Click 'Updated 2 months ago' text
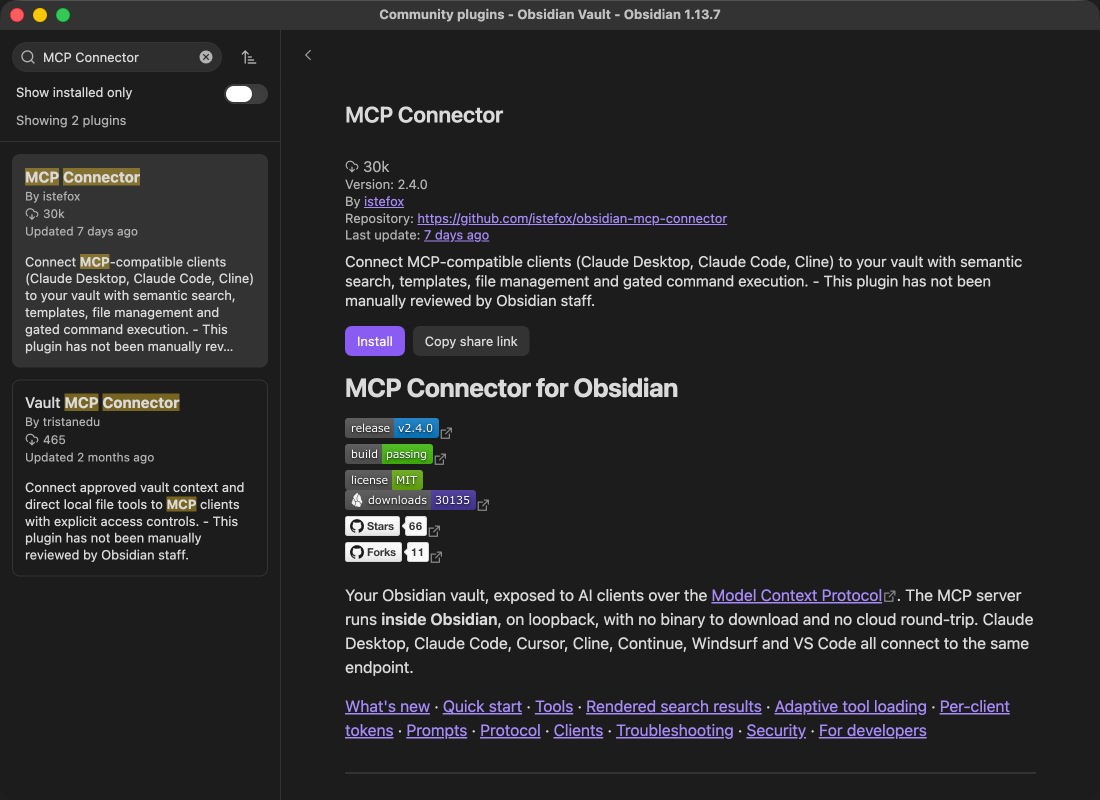Viewport: 1100px width, 800px height. [x=89, y=458]
